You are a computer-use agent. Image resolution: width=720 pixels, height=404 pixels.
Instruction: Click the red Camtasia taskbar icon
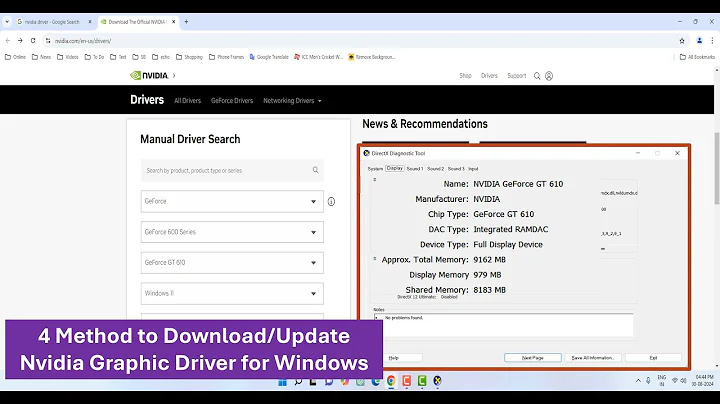click(406, 381)
